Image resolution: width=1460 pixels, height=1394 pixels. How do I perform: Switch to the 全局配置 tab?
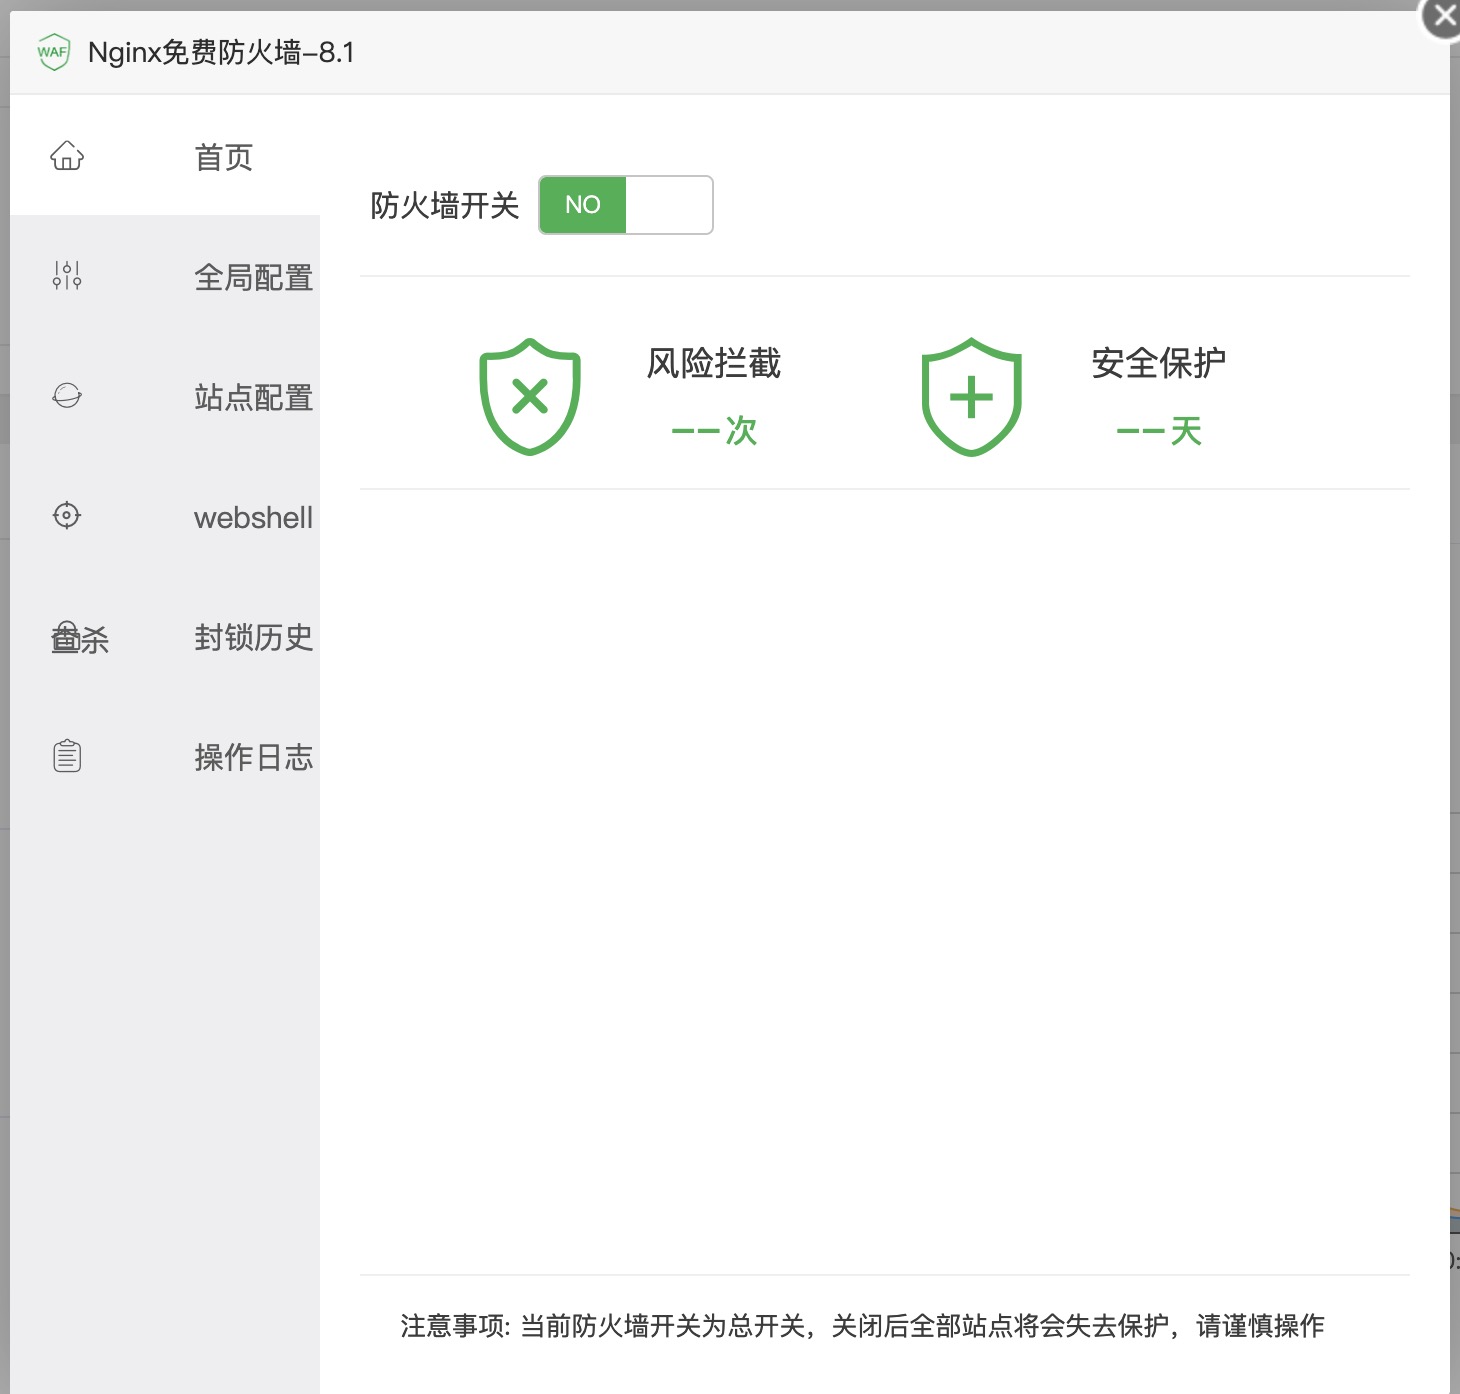(x=165, y=276)
